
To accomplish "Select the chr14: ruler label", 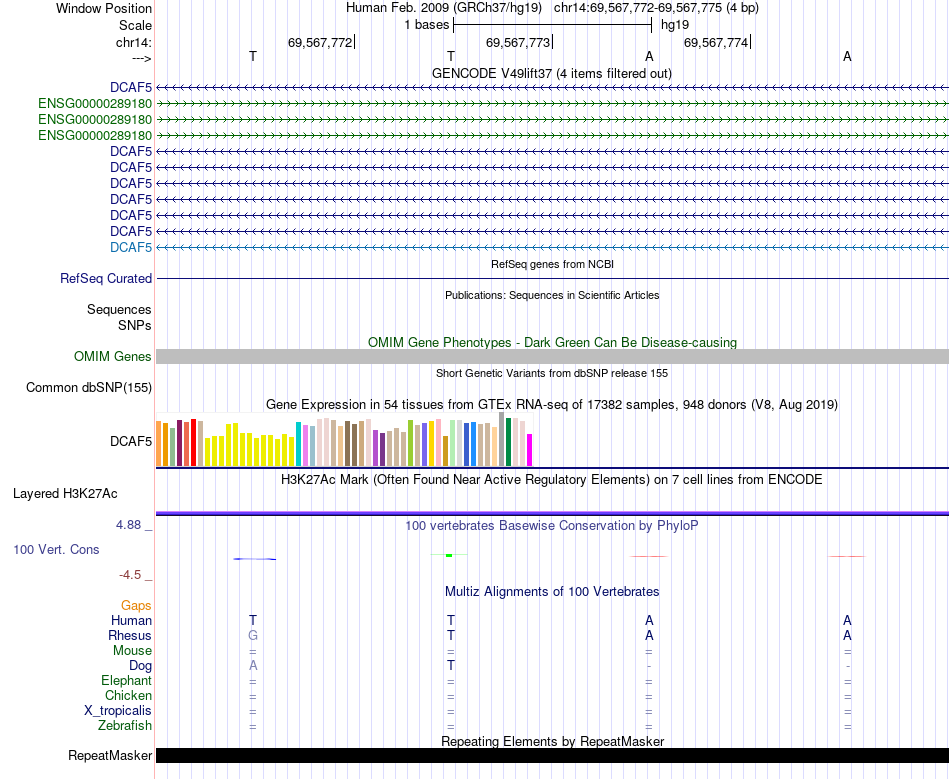I will [134, 42].
